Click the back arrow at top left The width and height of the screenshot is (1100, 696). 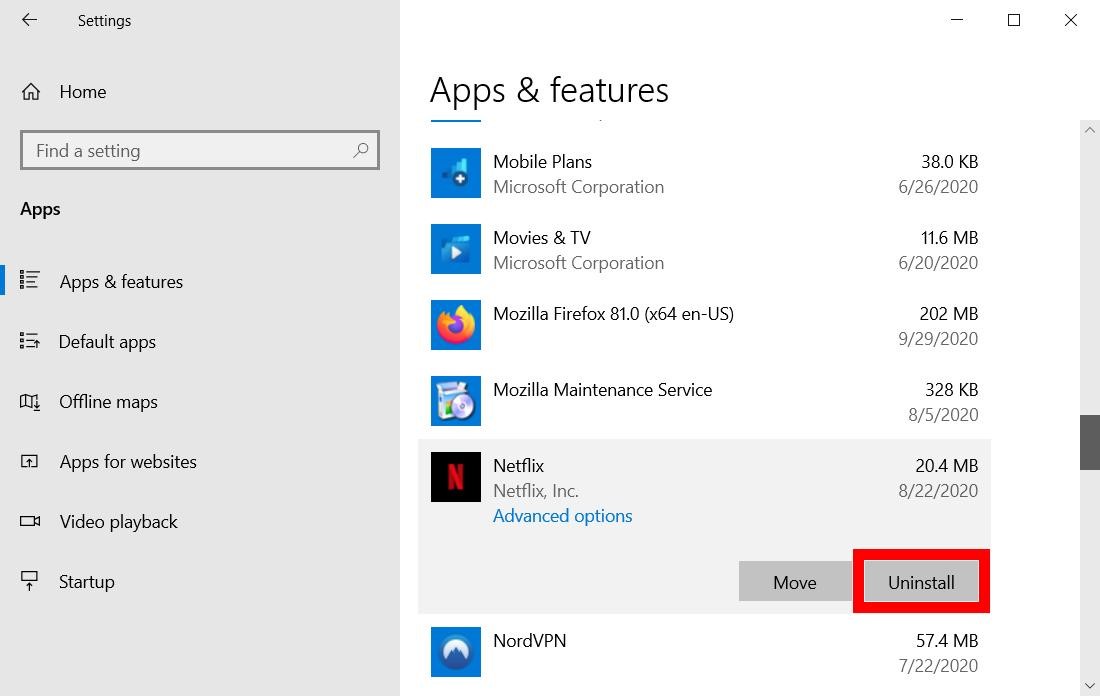pyautogui.click(x=29, y=20)
